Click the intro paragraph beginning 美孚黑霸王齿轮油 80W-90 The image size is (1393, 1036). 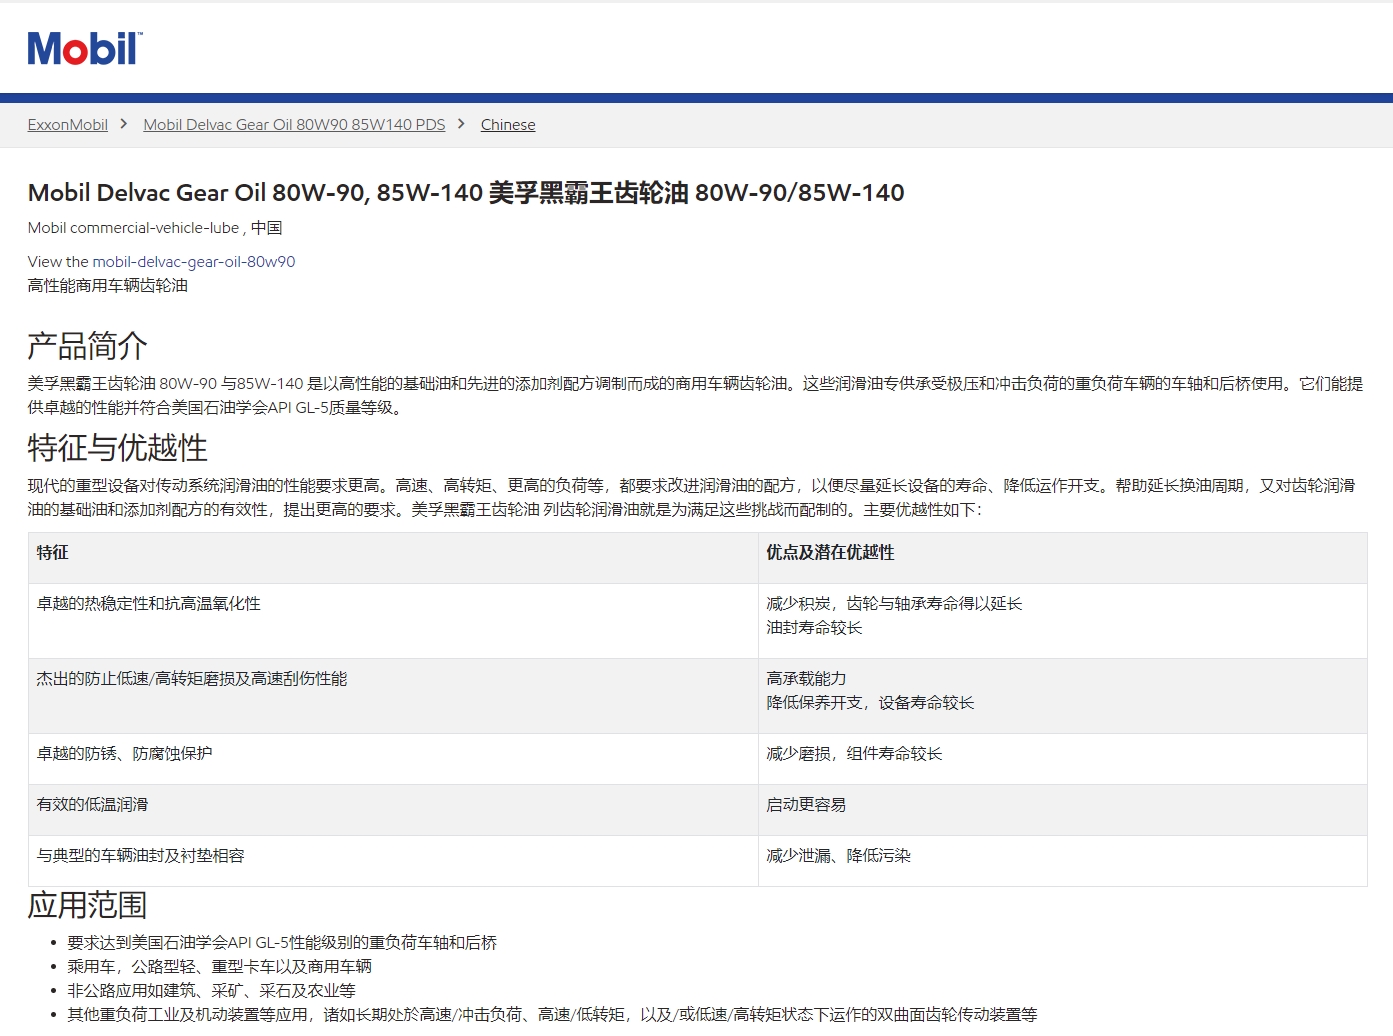coord(696,396)
